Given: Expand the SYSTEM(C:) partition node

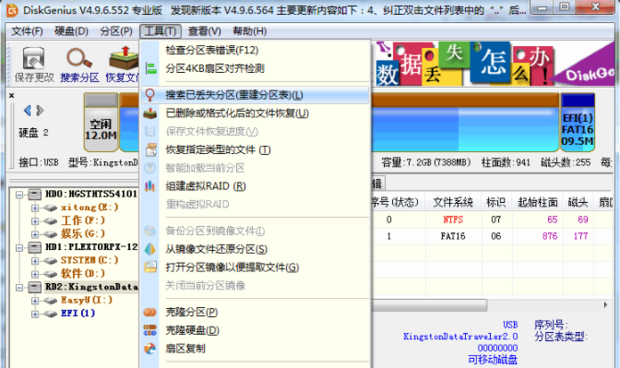Looking at the screenshot, I should [x=35, y=261].
